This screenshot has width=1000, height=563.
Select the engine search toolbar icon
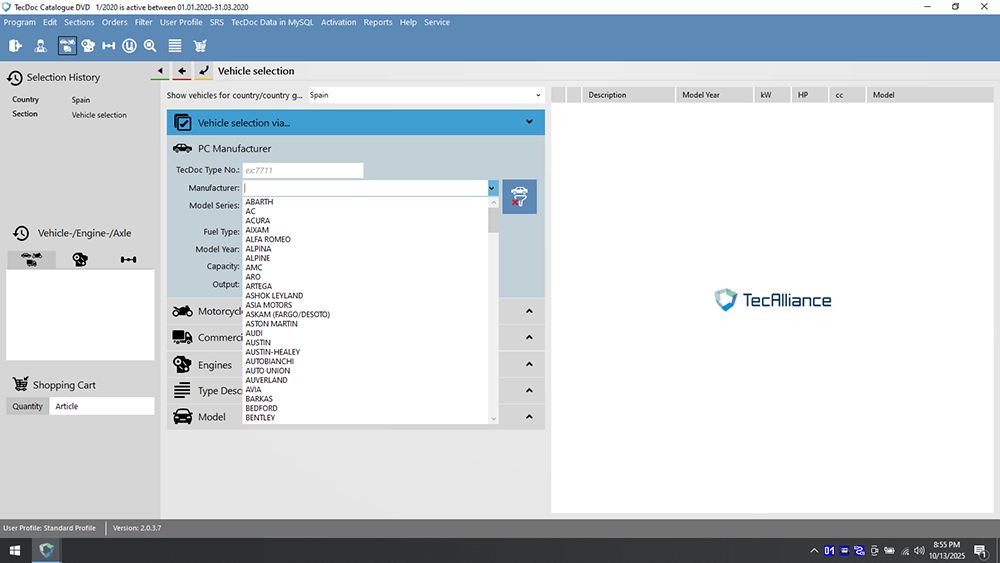pos(88,45)
